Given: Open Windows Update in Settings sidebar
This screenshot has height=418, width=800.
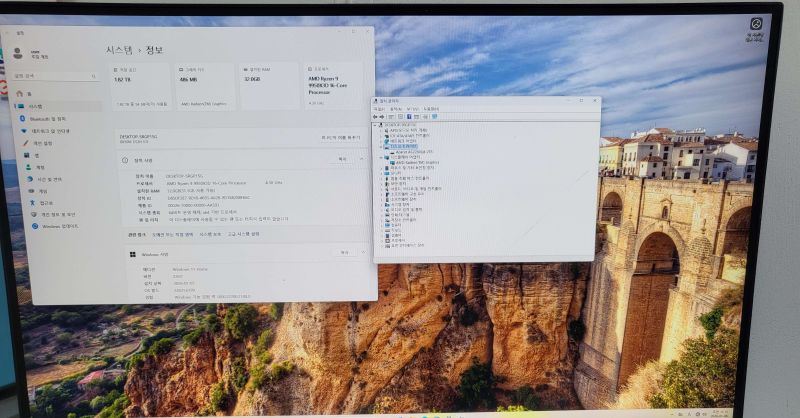Looking at the screenshot, I should (x=55, y=226).
